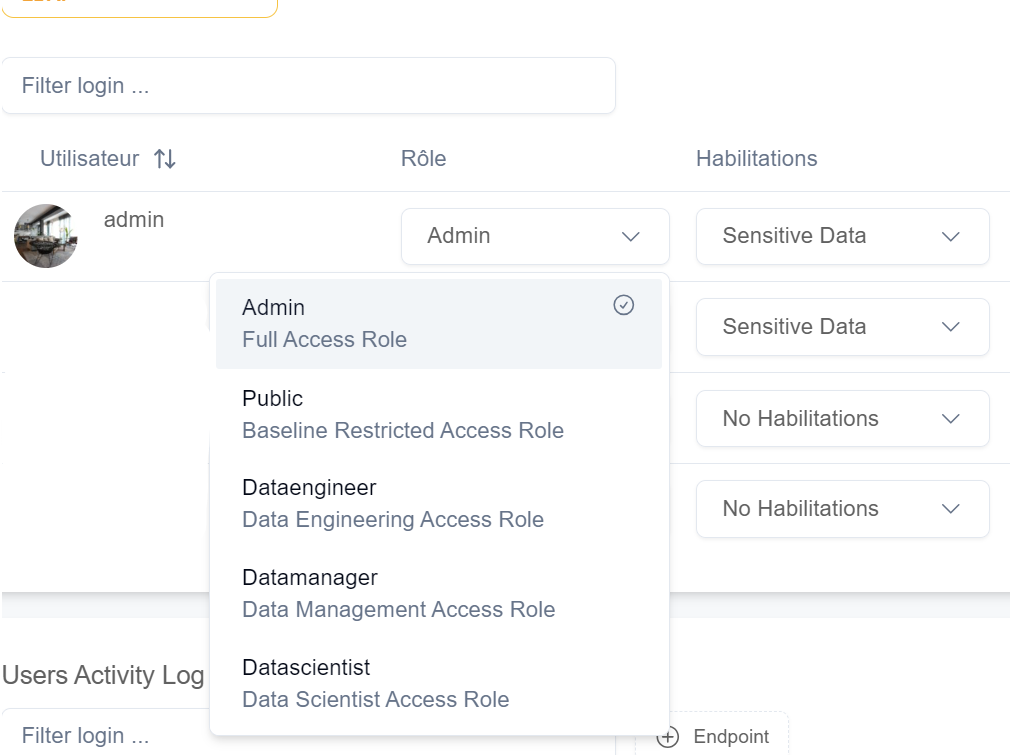Click the plus icon next to Endpoint
The image size is (1010, 756).
coord(668,737)
